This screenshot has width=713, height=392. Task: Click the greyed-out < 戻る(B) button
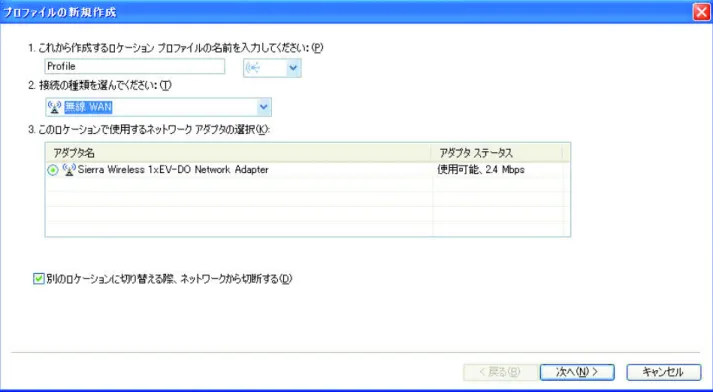pos(500,372)
